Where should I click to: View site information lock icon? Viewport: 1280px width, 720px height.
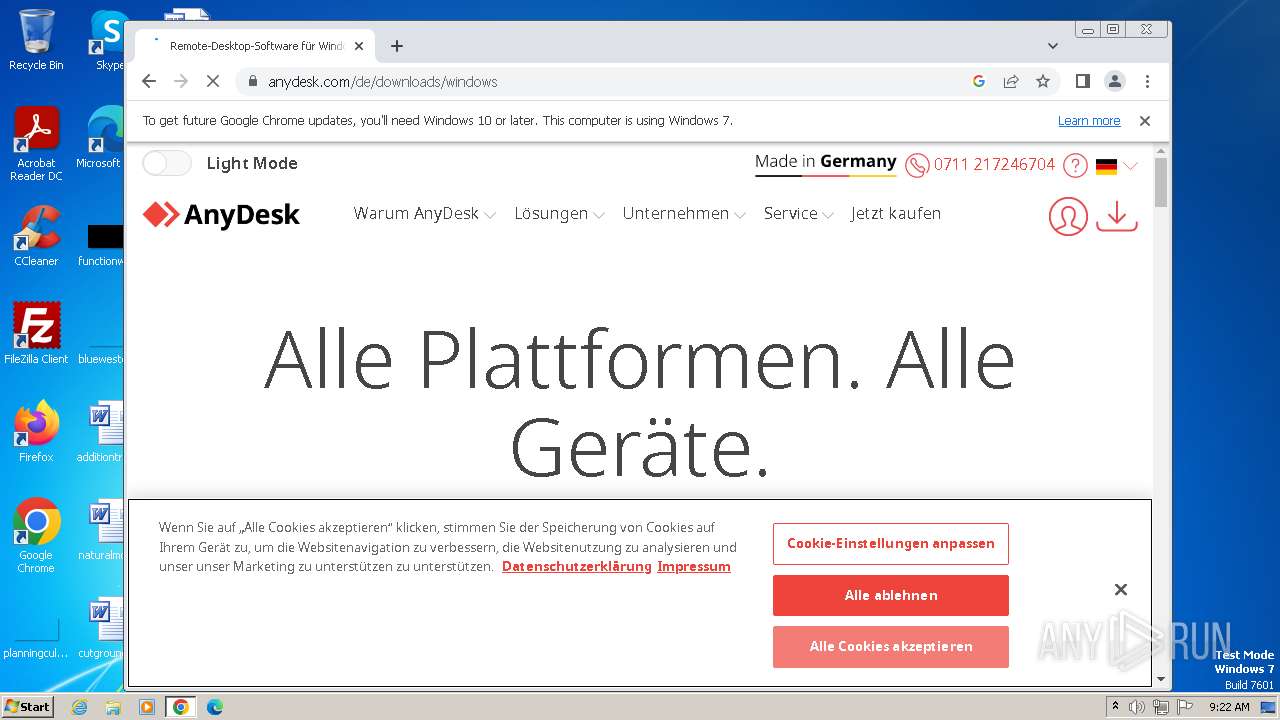click(x=252, y=82)
